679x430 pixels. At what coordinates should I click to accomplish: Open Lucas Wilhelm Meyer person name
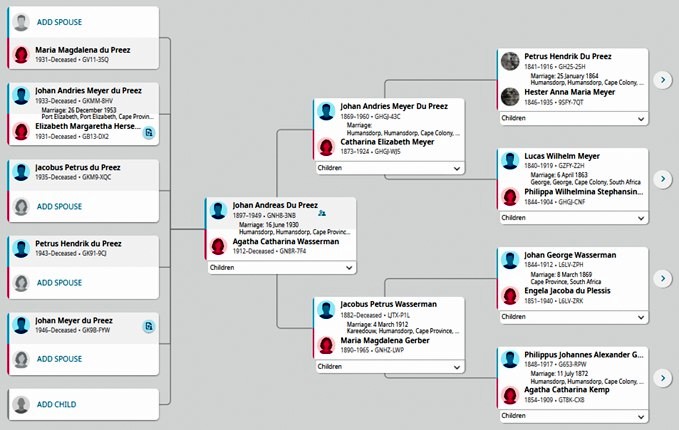coord(562,156)
